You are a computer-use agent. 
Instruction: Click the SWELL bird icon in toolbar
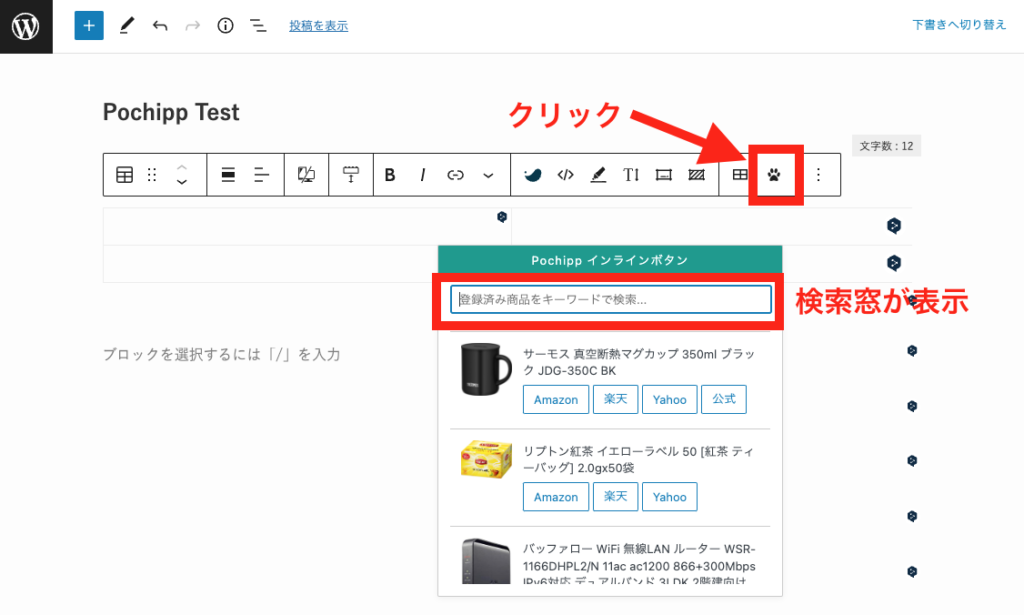click(x=532, y=175)
